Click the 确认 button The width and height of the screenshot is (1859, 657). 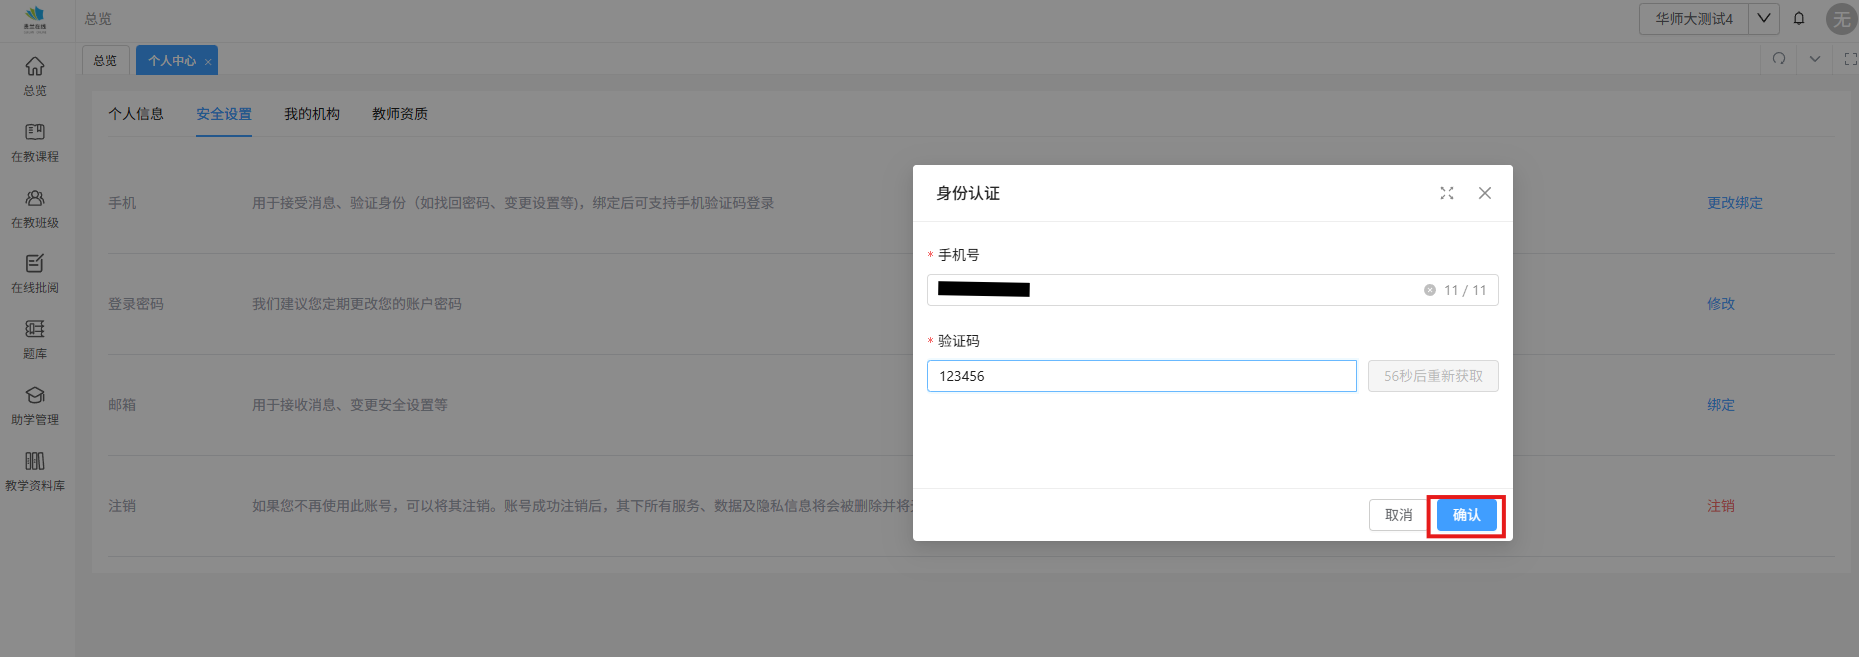pos(1466,515)
